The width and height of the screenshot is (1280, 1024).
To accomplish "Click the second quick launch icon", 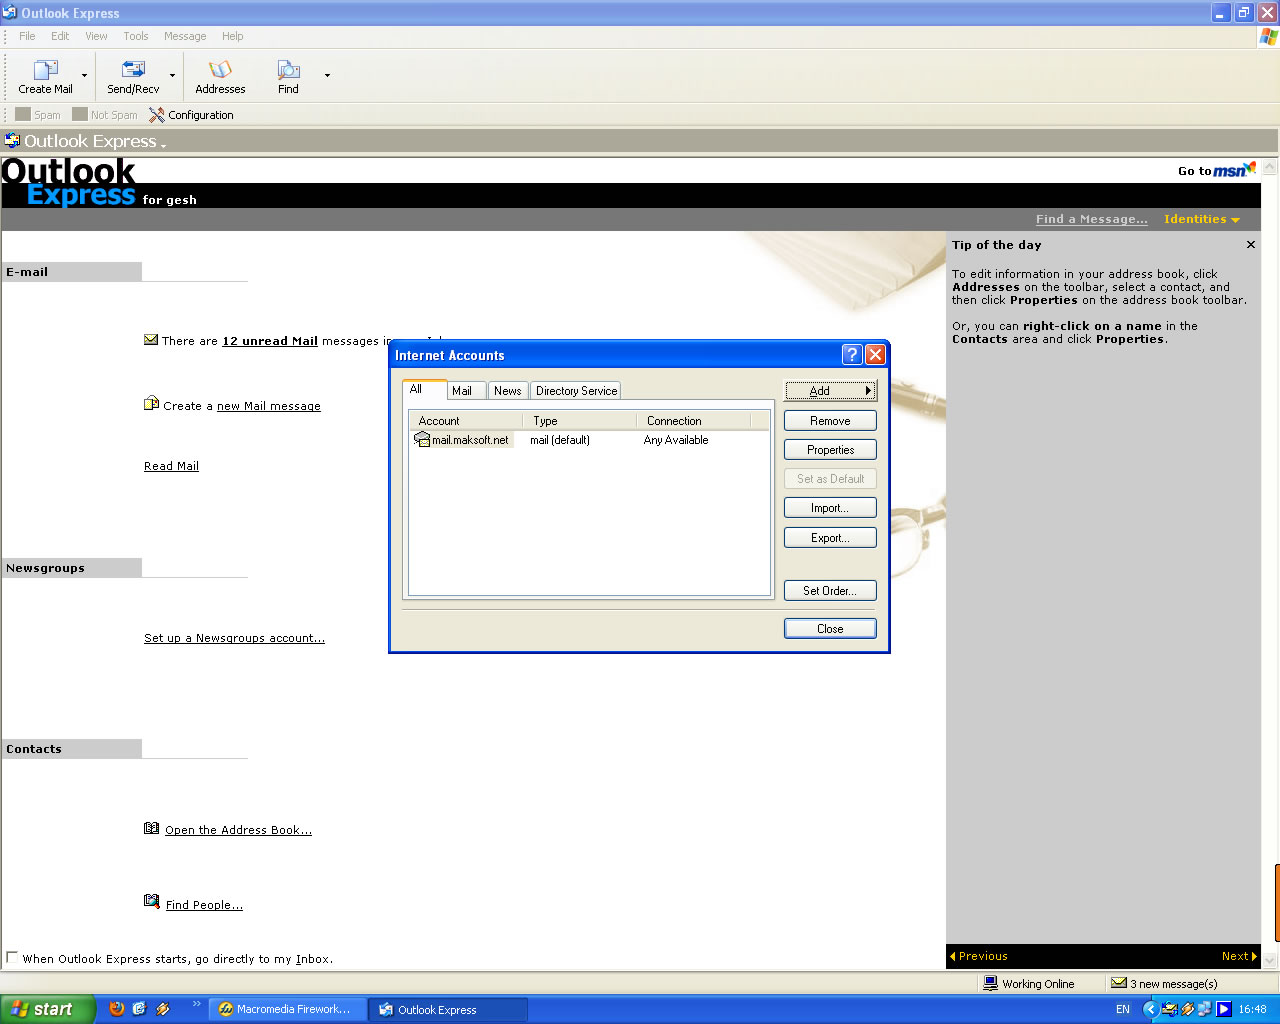I will coord(139,1008).
